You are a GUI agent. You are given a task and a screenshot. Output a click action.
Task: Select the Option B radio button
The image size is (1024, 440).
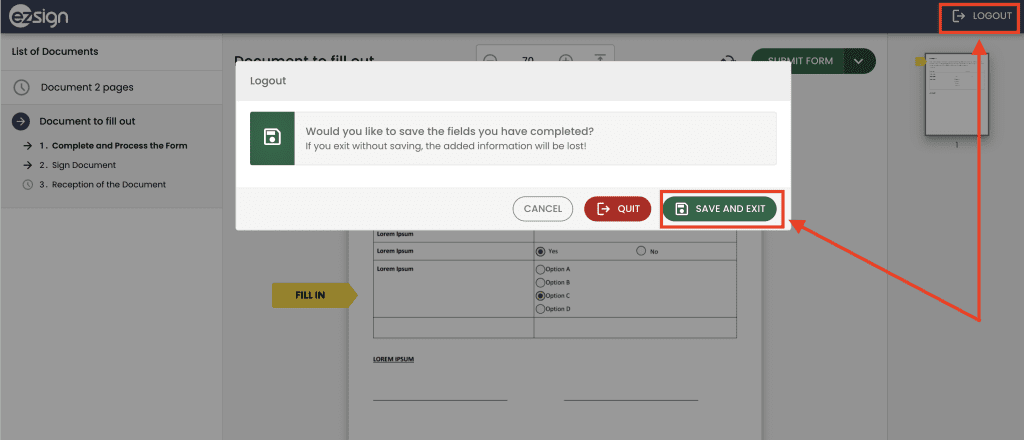(541, 283)
